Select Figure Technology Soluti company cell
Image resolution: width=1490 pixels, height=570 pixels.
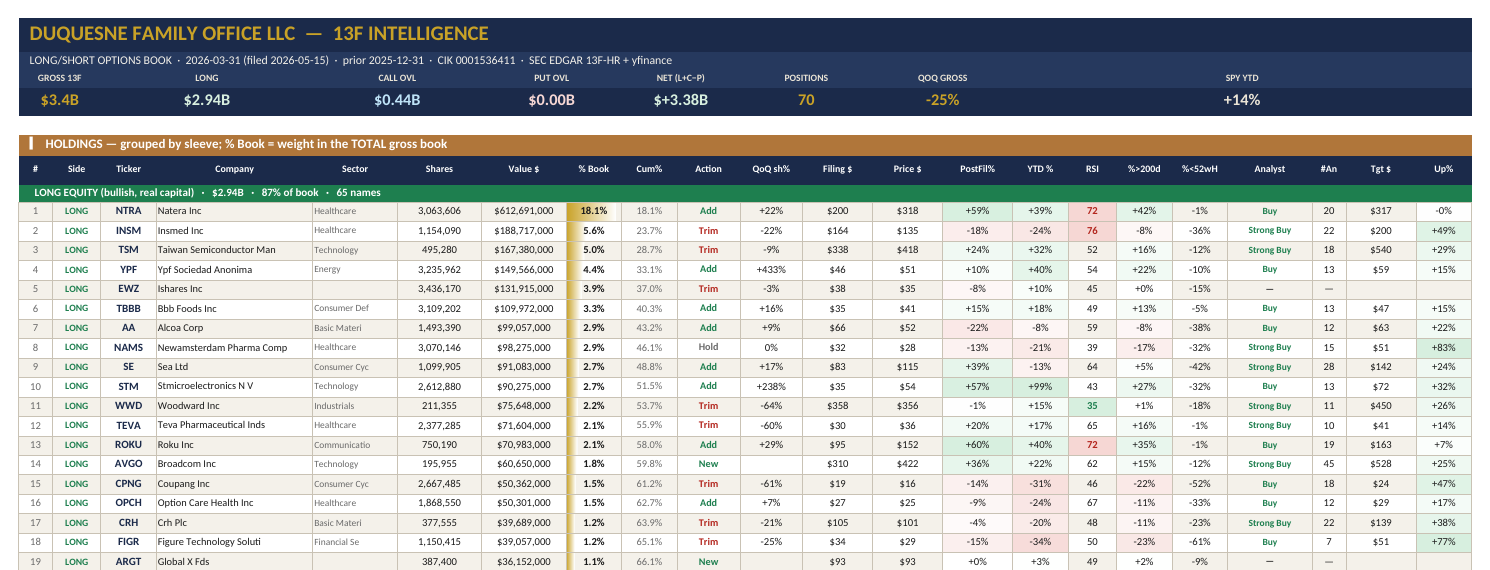tap(233, 542)
